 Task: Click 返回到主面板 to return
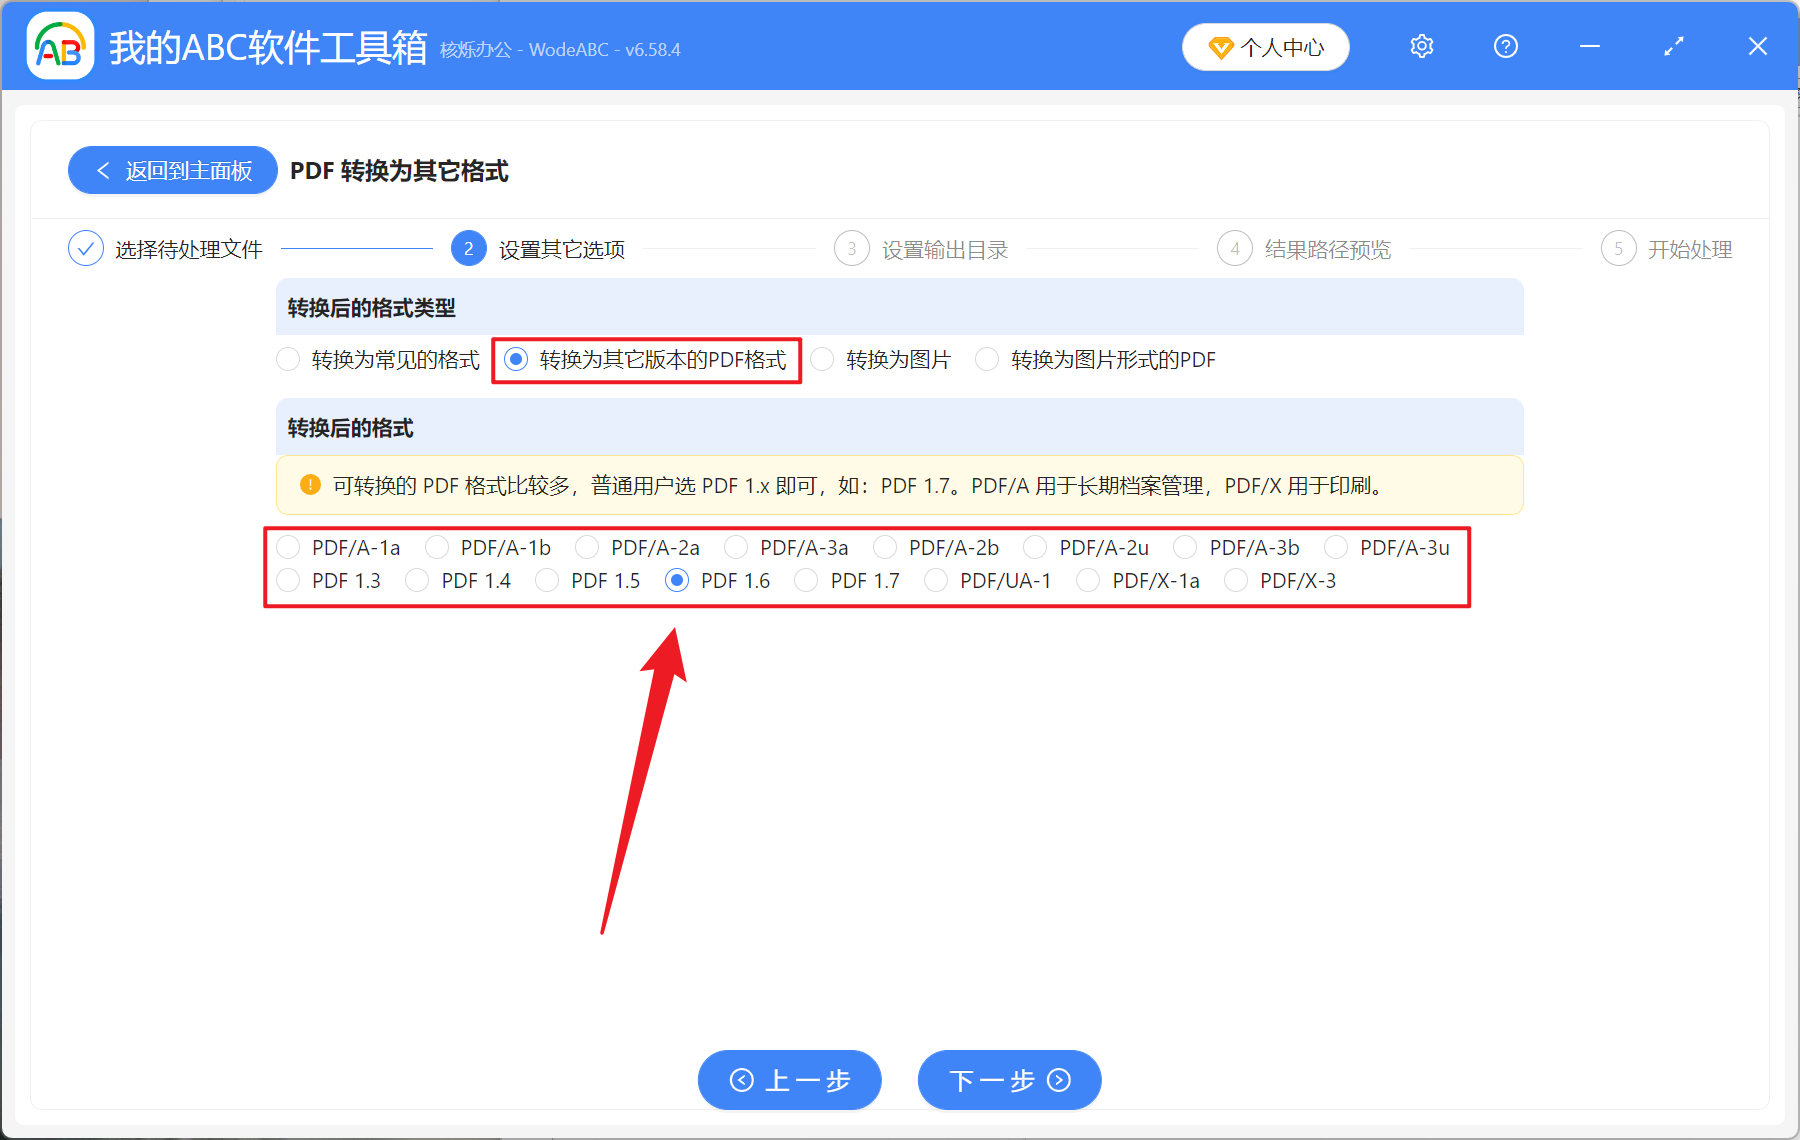(172, 170)
